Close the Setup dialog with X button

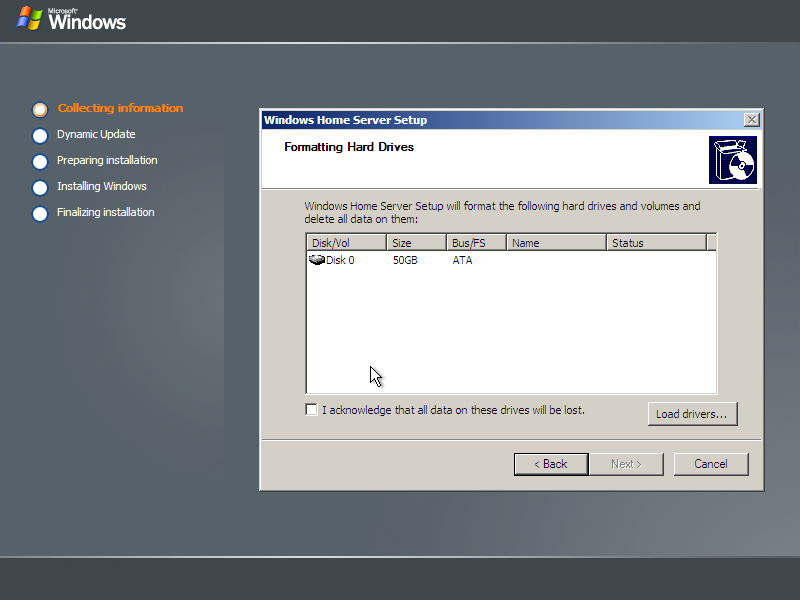pos(752,120)
